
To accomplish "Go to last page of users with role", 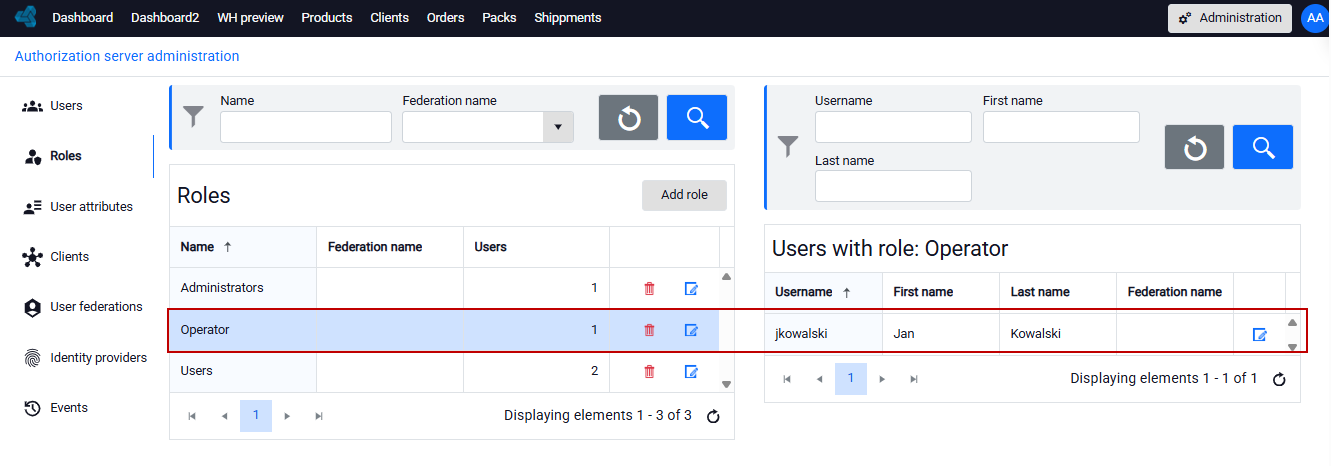I will (x=914, y=379).
